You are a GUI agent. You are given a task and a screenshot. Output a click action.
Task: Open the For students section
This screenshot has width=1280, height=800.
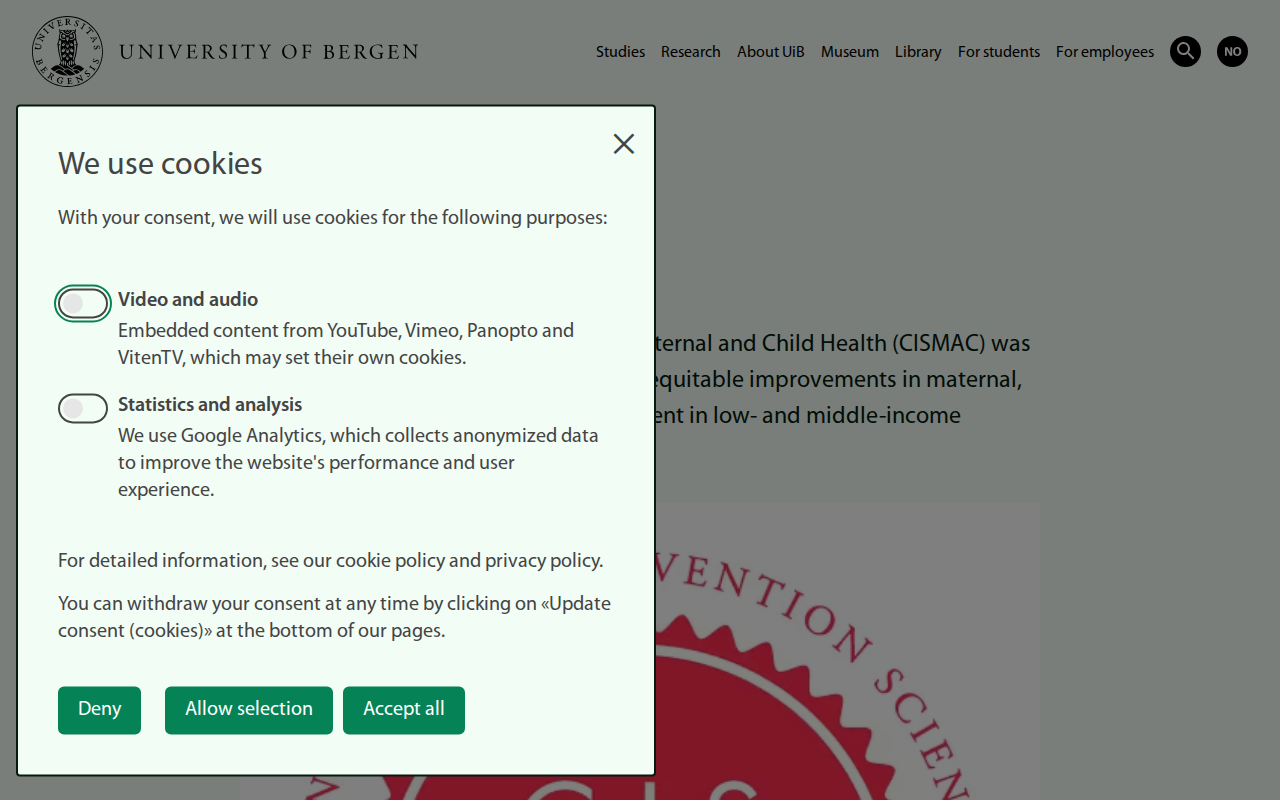coord(998,51)
